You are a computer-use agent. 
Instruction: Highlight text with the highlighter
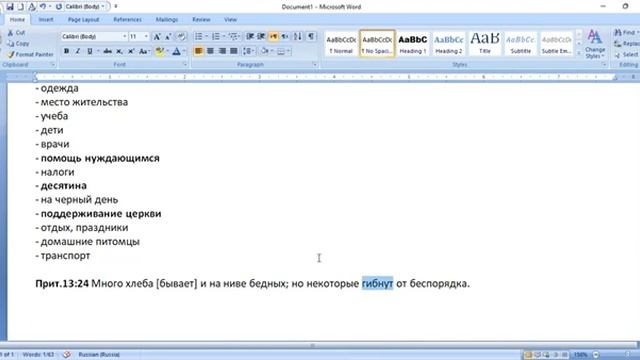[159, 51]
